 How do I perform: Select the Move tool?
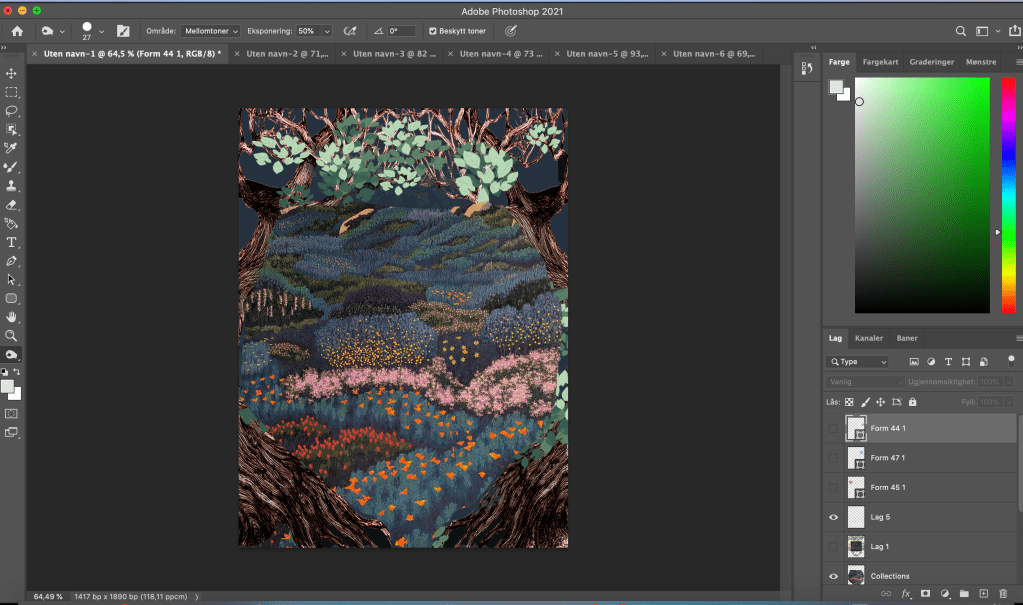[x=12, y=74]
